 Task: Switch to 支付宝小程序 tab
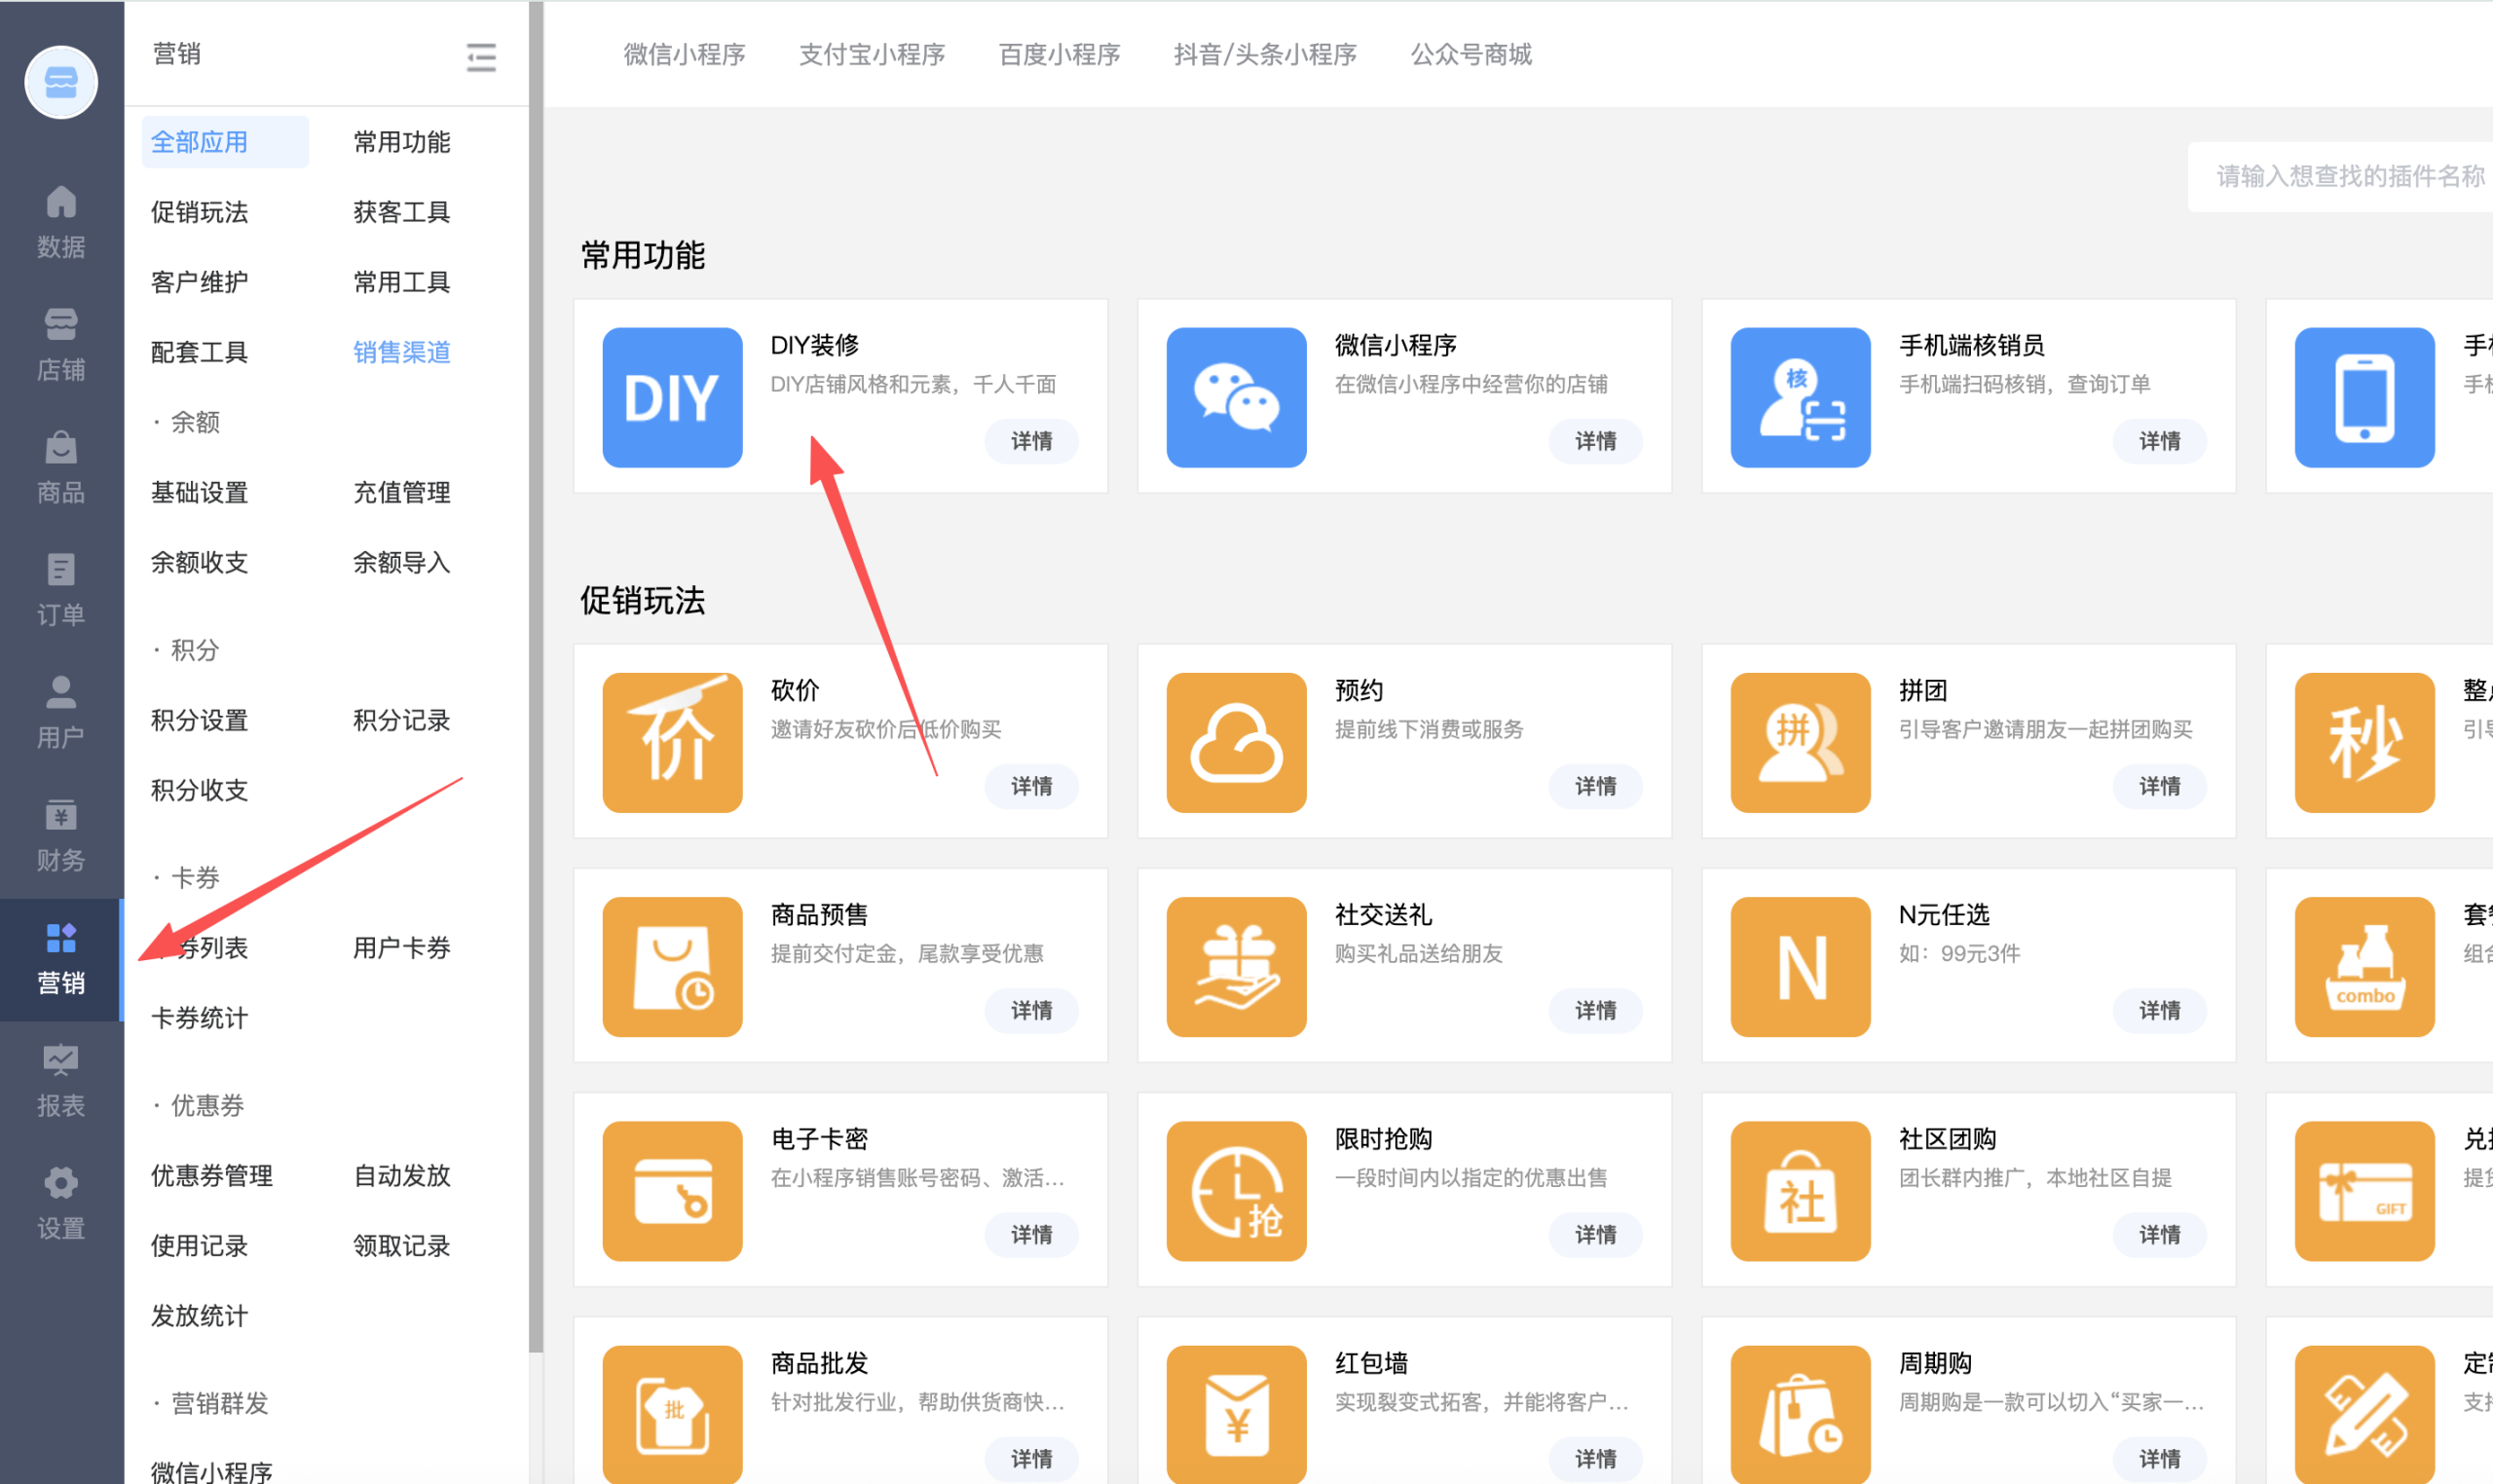[x=871, y=55]
